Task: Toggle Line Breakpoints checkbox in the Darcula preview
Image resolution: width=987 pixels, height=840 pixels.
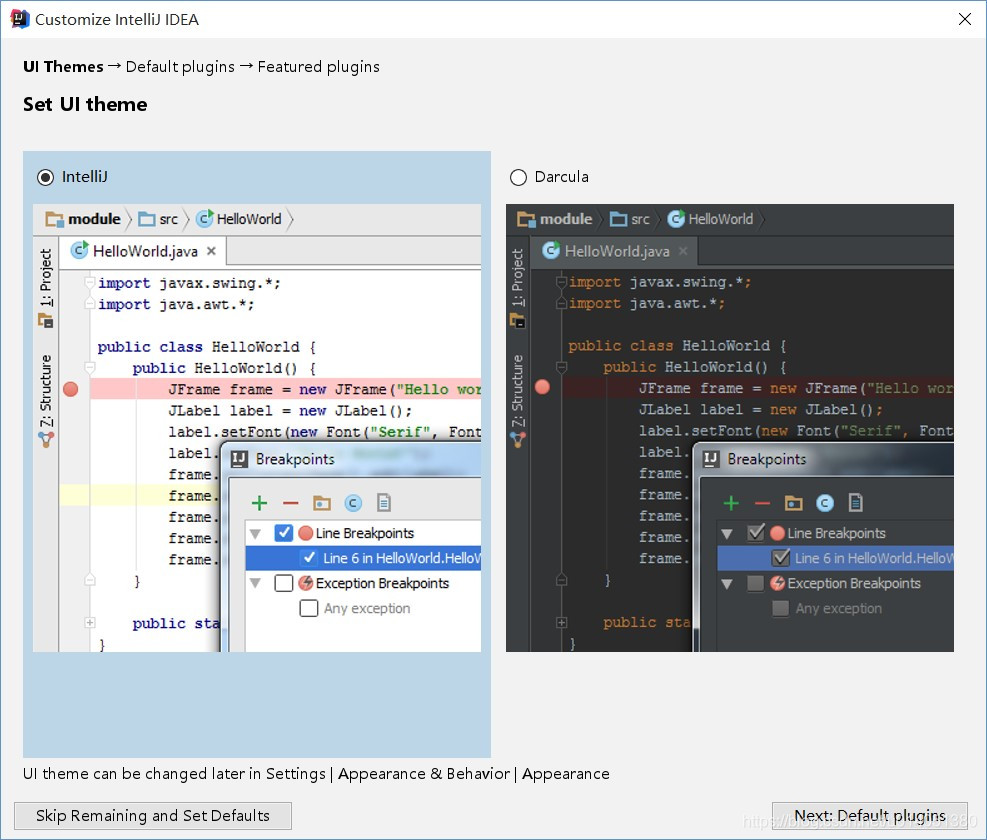Action: coord(755,533)
